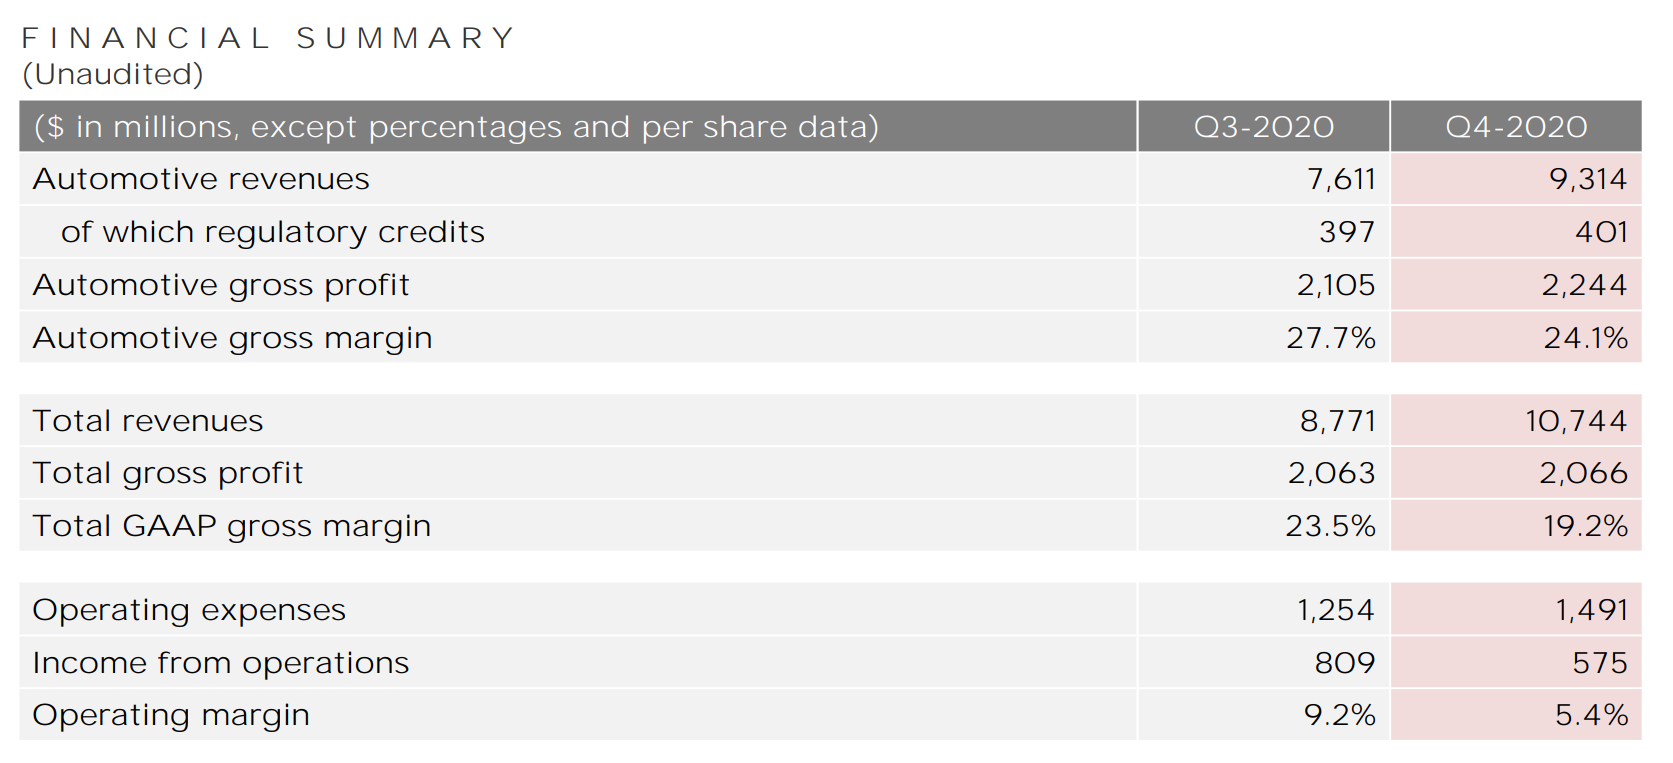Click the units note header cell
Viewport: 1673px width, 763px height.
click(456, 127)
